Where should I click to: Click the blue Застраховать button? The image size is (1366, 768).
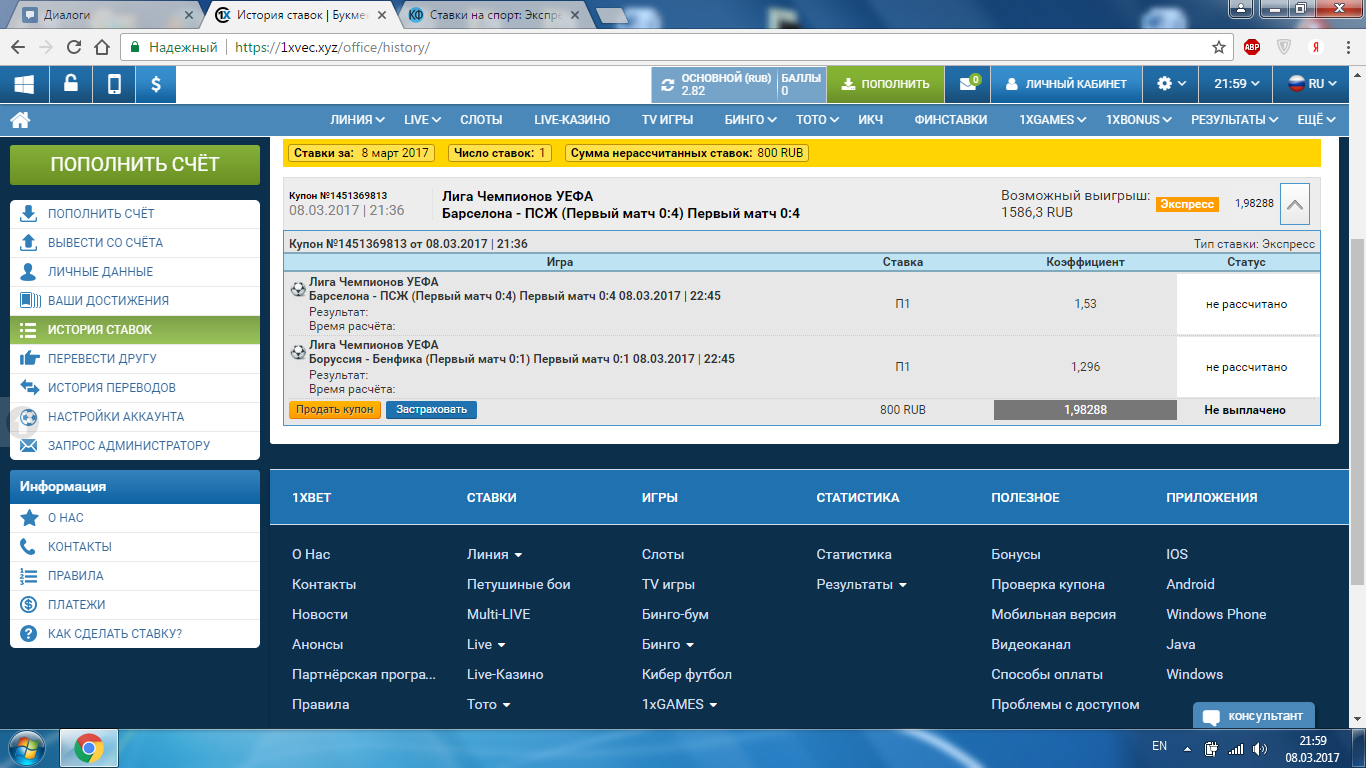(431, 409)
